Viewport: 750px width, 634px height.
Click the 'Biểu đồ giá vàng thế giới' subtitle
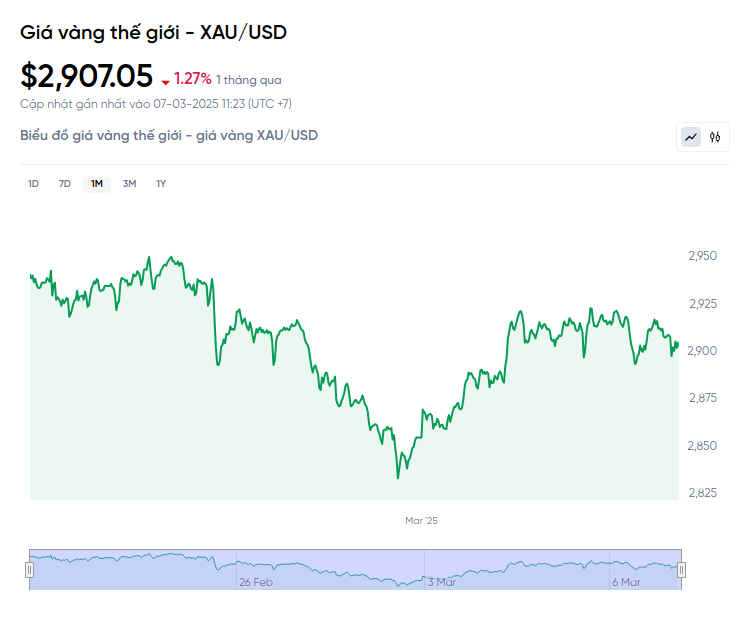point(169,135)
